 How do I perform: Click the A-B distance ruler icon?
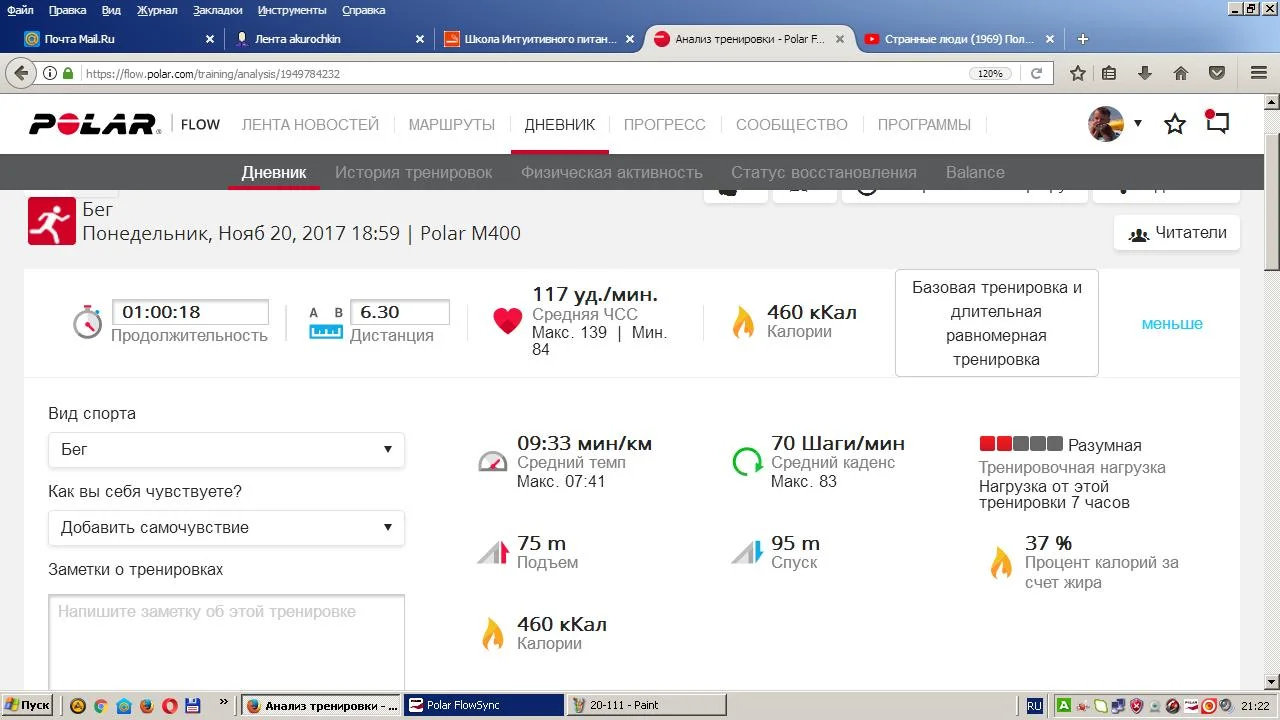coord(326,322)
